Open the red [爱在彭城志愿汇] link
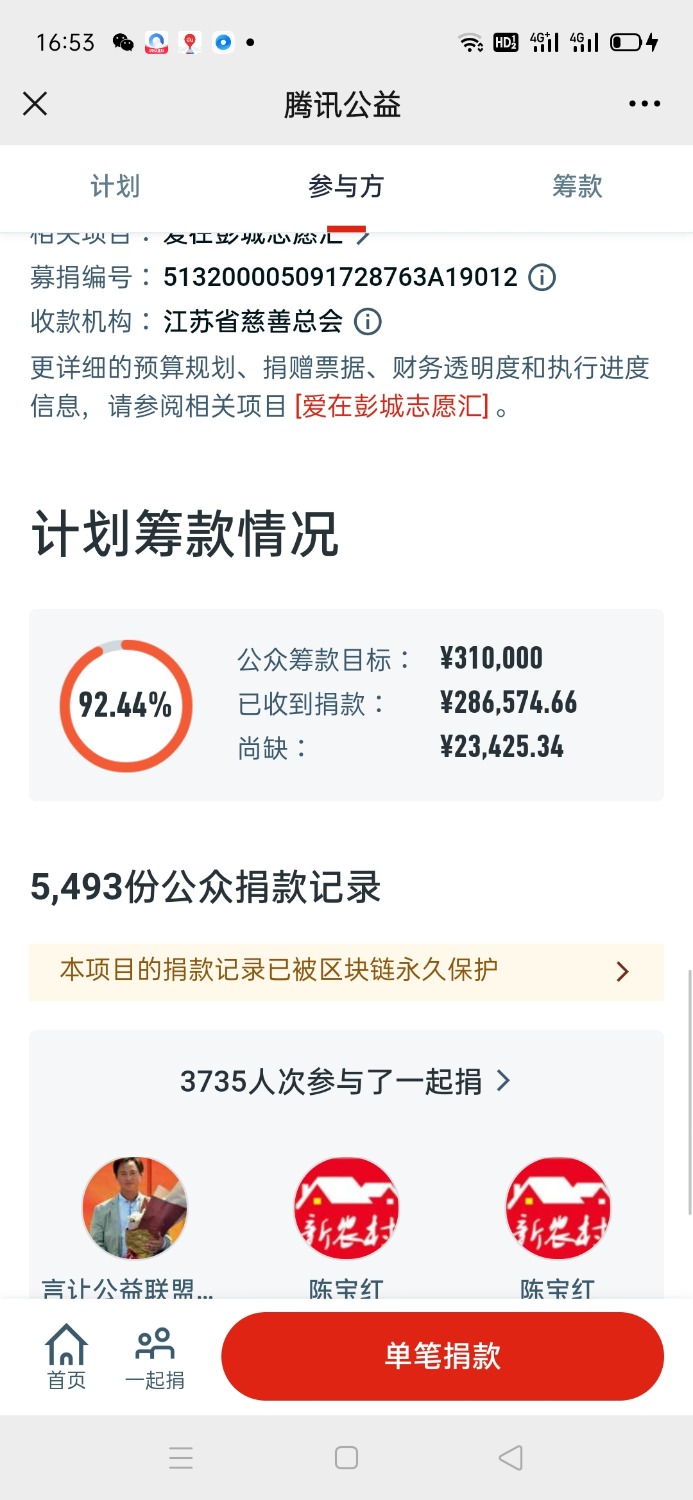The image size is (693, 1500). pos(391,408)
